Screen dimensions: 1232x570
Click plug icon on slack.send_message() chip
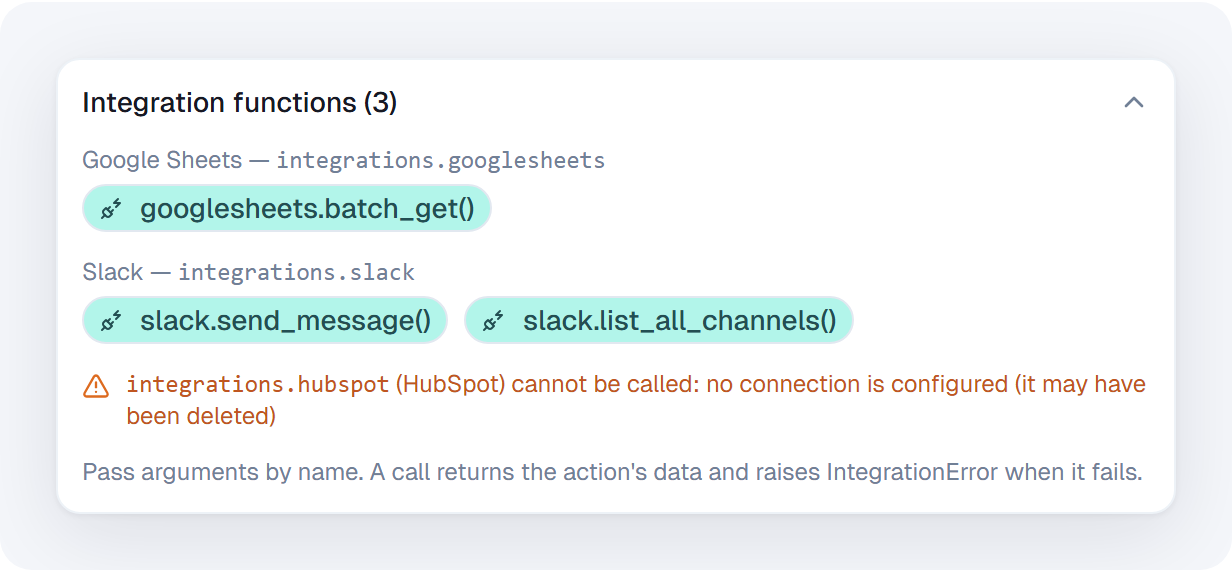(112, 321)
